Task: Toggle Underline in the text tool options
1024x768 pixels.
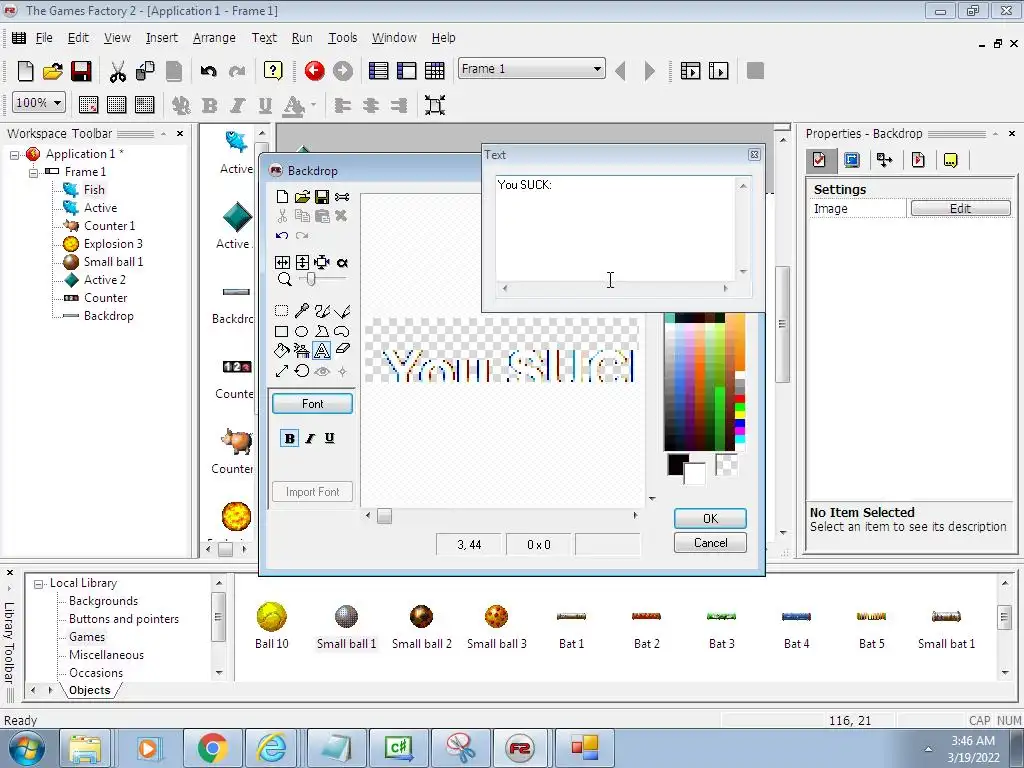Action: click(x=330, y=438)
